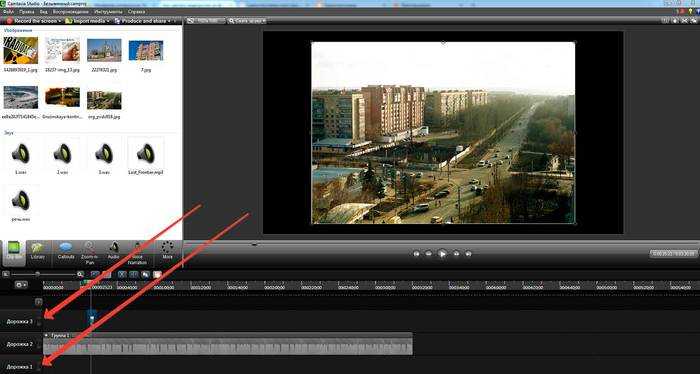Open the Вид menu

pos(44,12)
